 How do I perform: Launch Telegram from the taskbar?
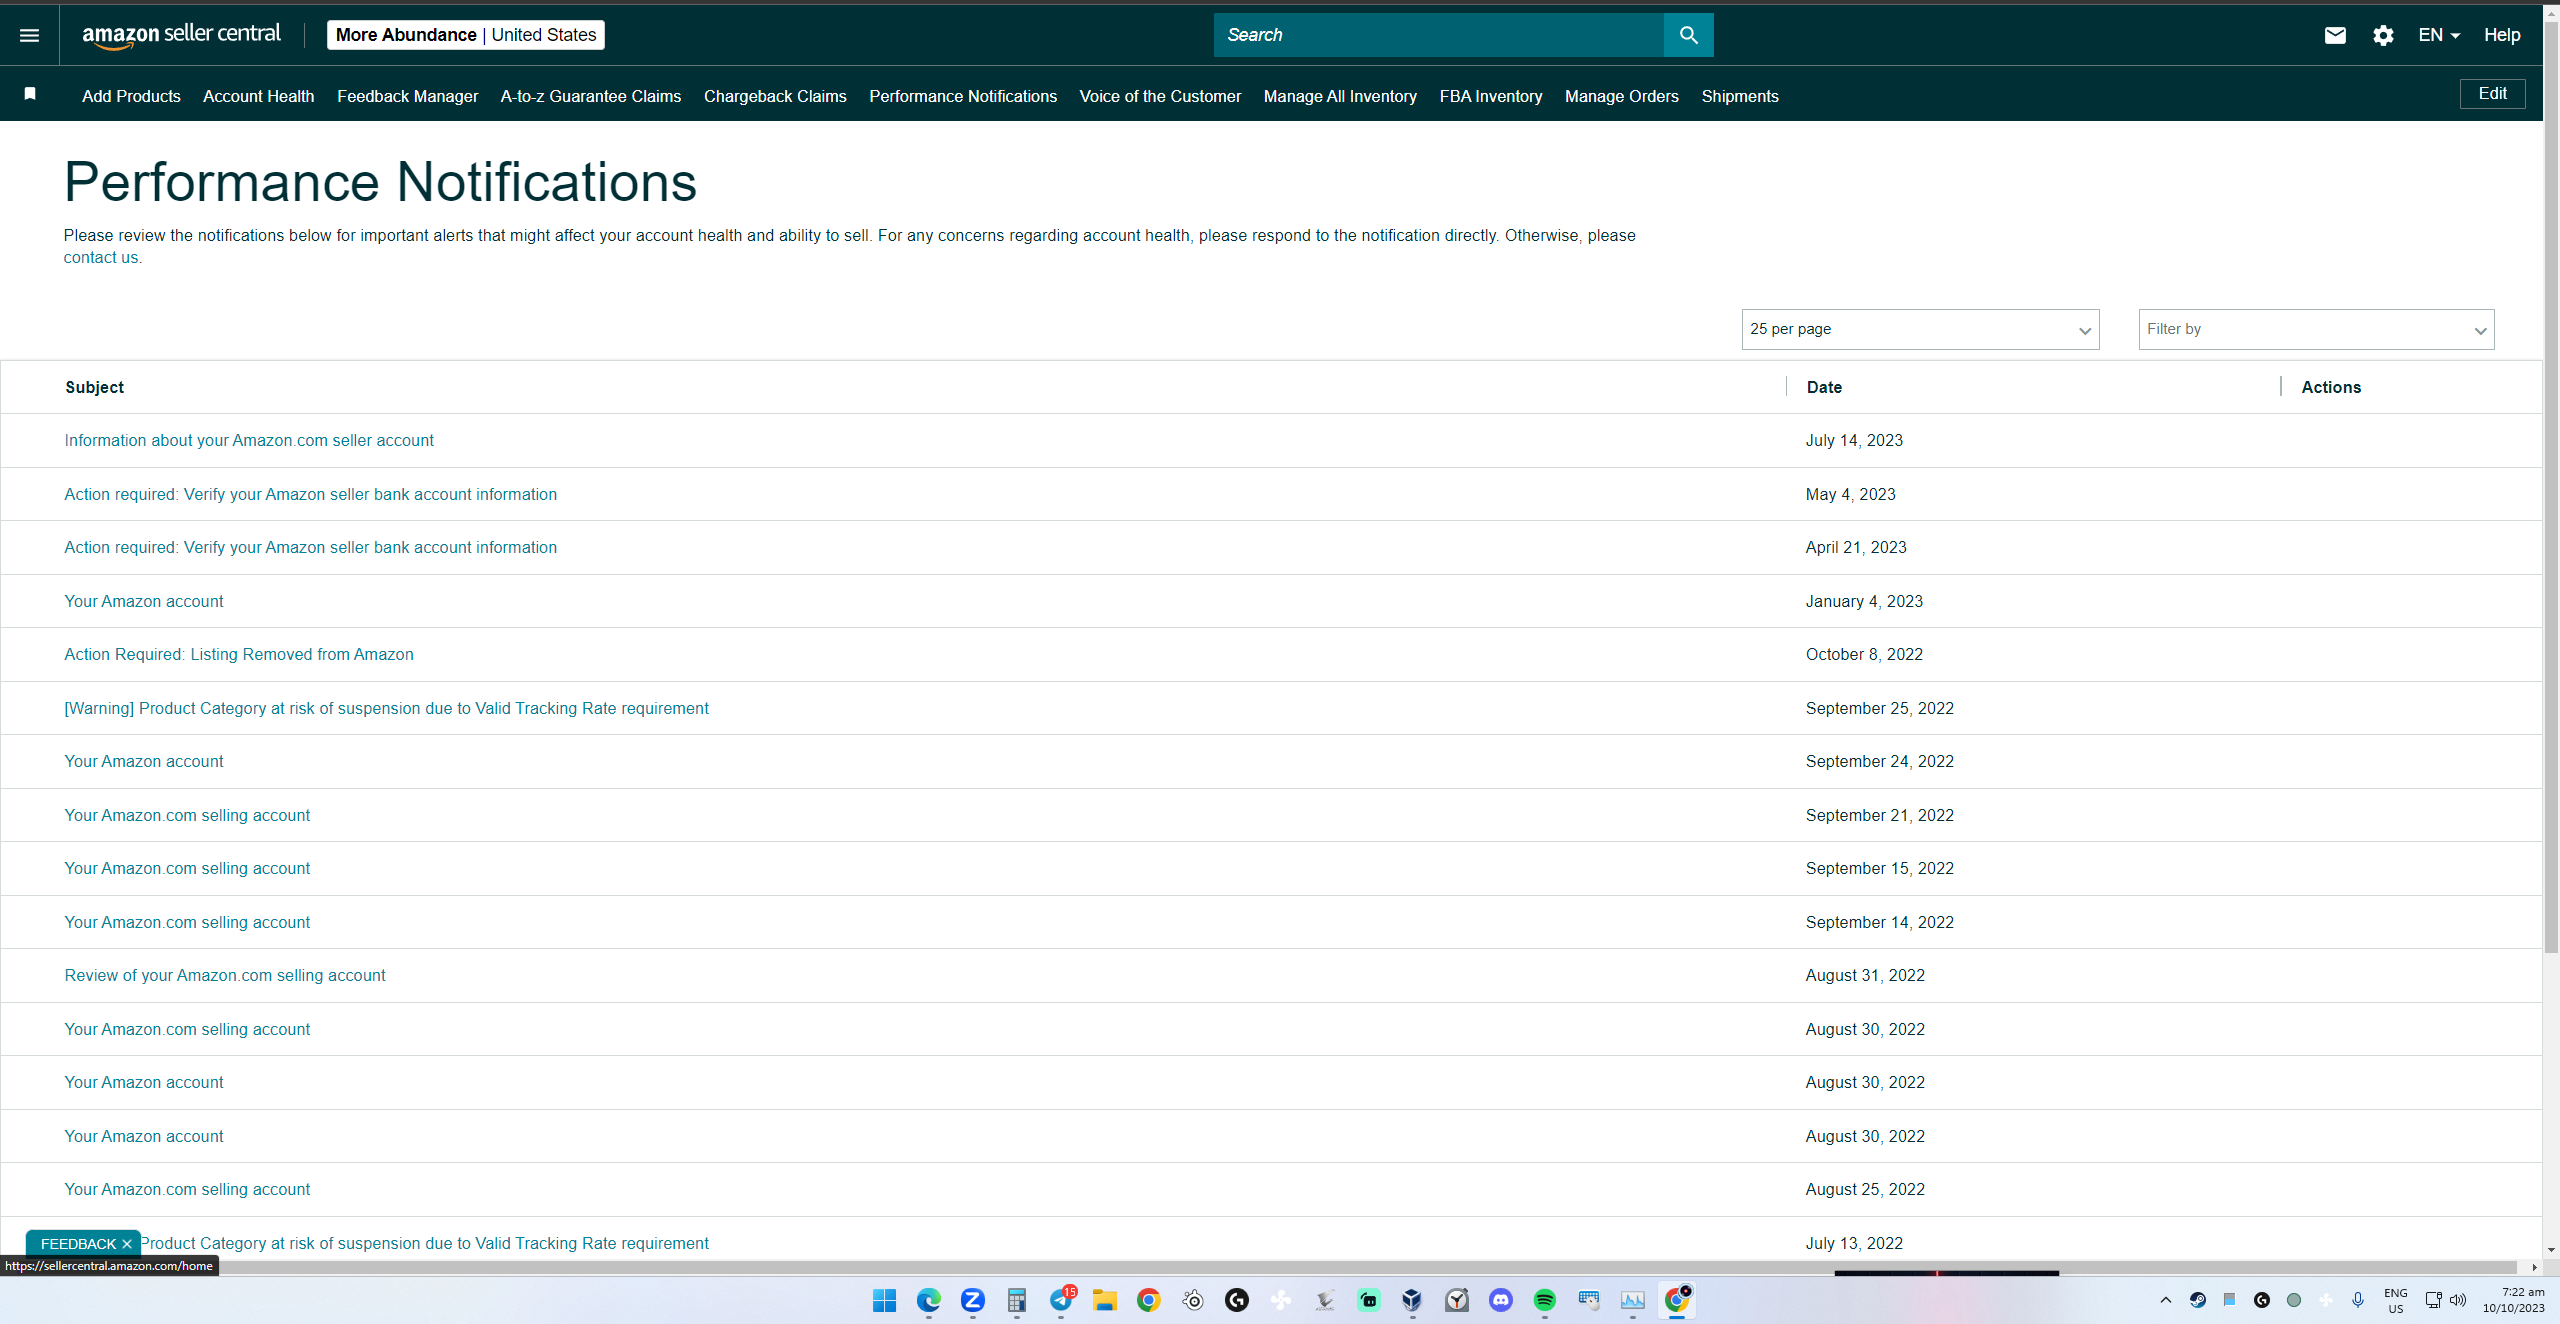click(1061, 1300)
